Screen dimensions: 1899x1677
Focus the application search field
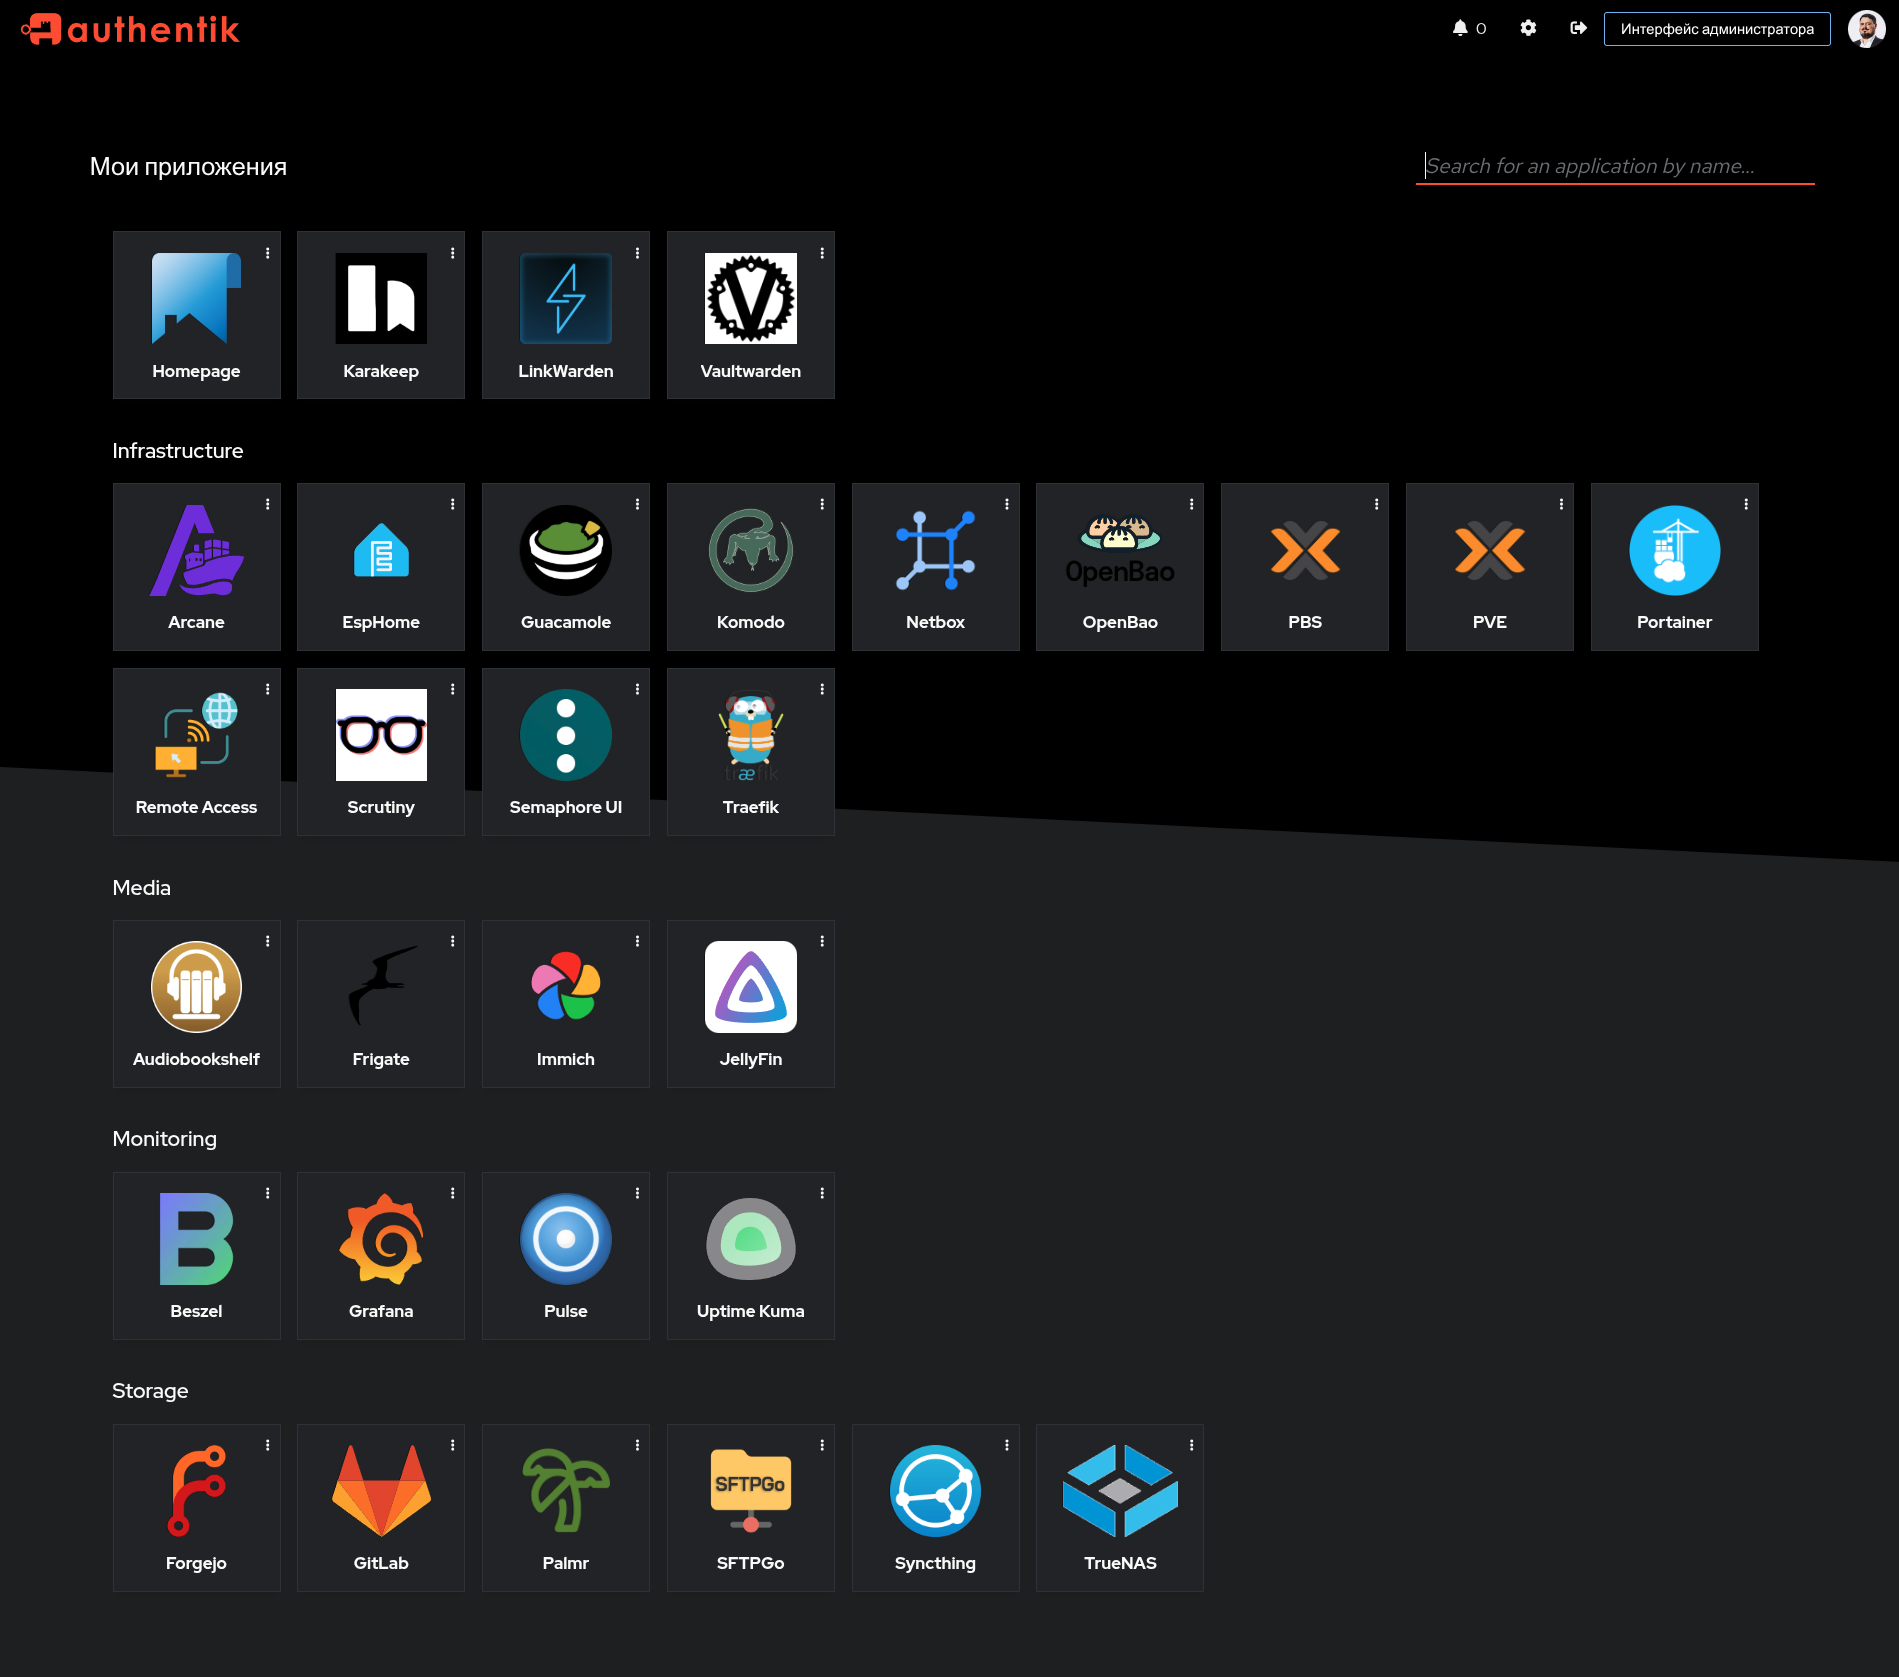[1614, 166]
